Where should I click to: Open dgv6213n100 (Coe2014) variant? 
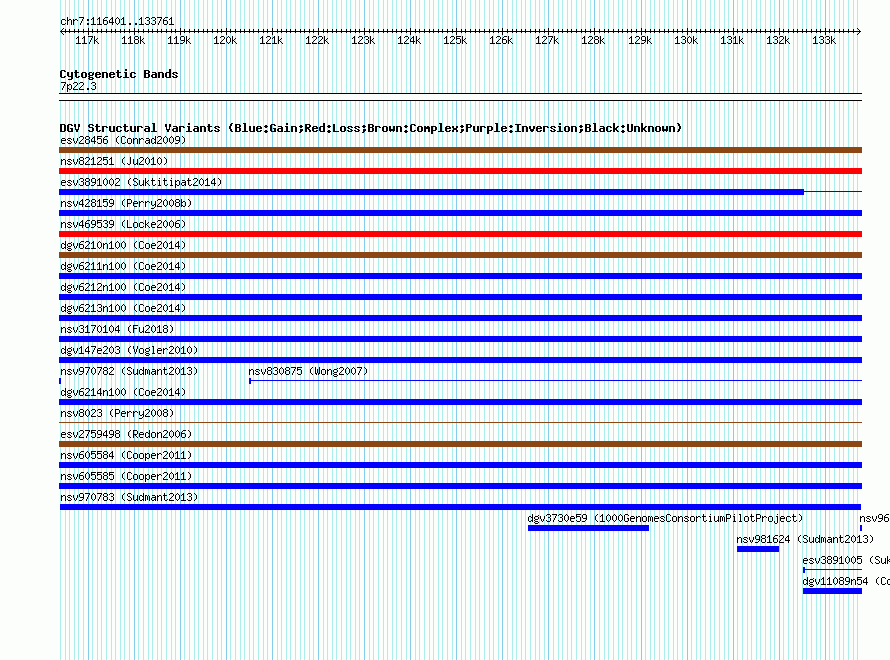coord(123,308)
